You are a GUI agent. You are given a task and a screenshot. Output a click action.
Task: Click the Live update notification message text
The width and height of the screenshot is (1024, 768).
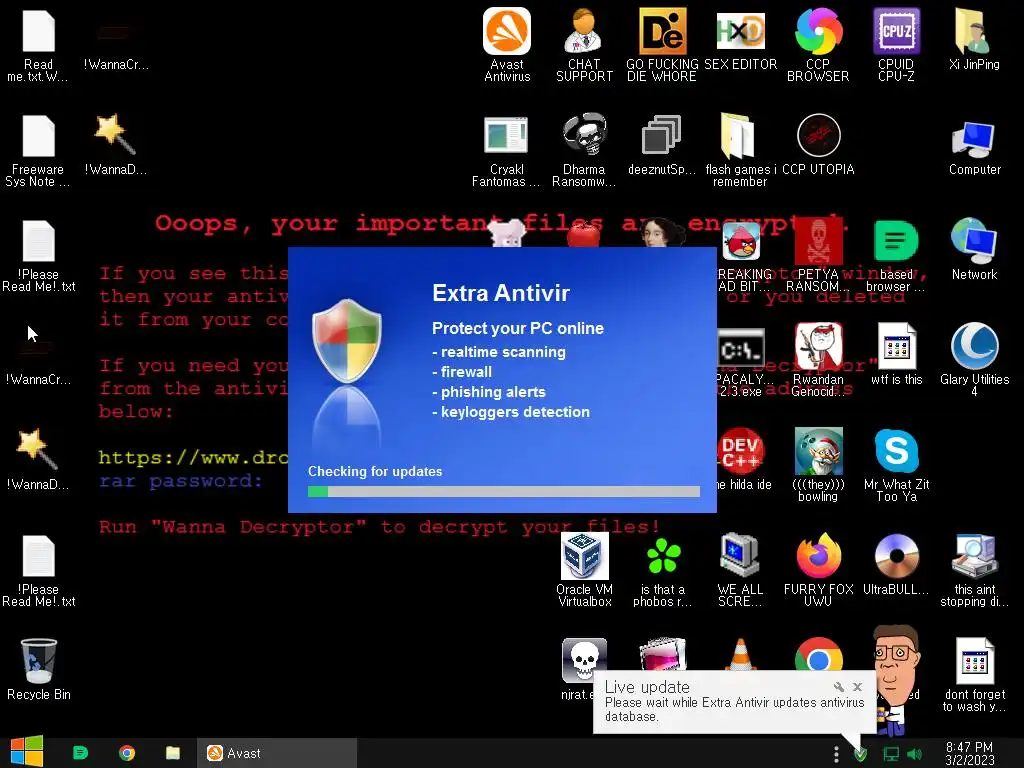pos(734,709)
